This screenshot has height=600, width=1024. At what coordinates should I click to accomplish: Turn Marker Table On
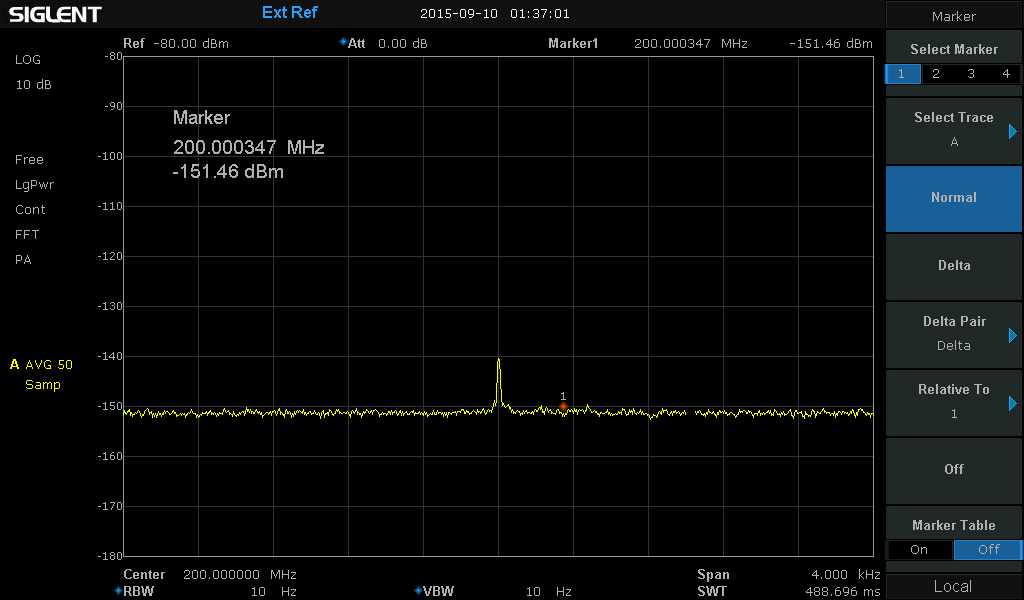(919, 549)
